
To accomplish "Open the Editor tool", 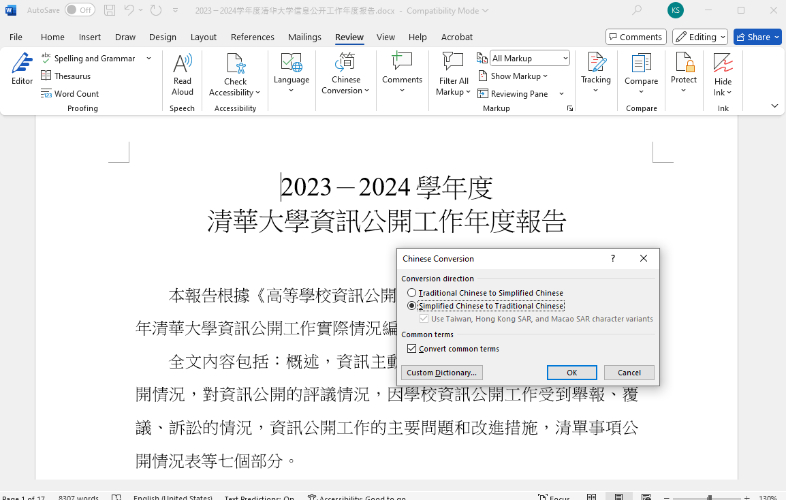I will click(x=22, y=69).
